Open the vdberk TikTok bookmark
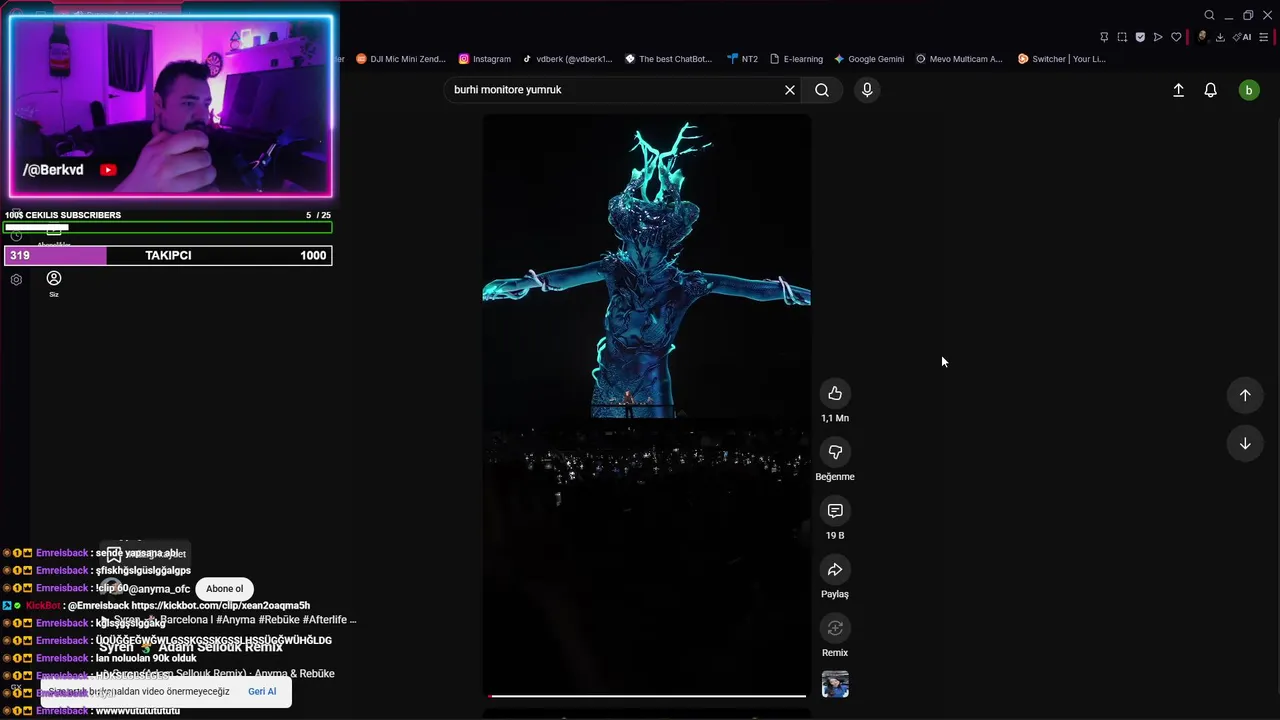The image size is (1280, 720). coord(567,59)
